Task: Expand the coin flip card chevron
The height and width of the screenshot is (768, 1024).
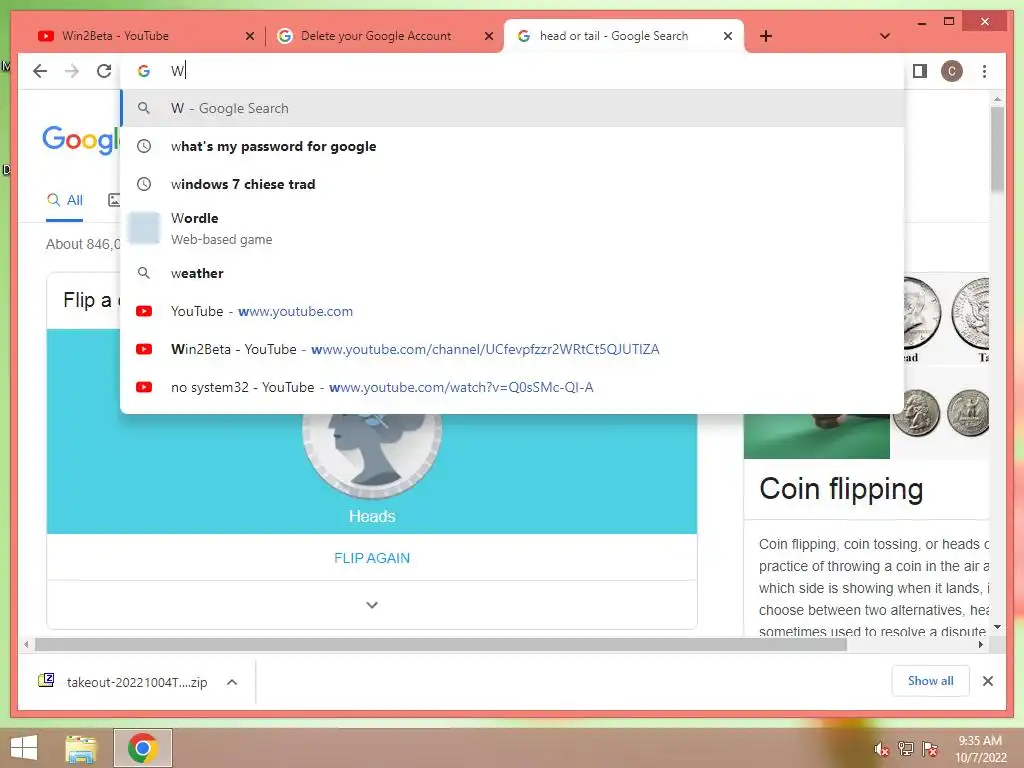Action: point(372,605)
